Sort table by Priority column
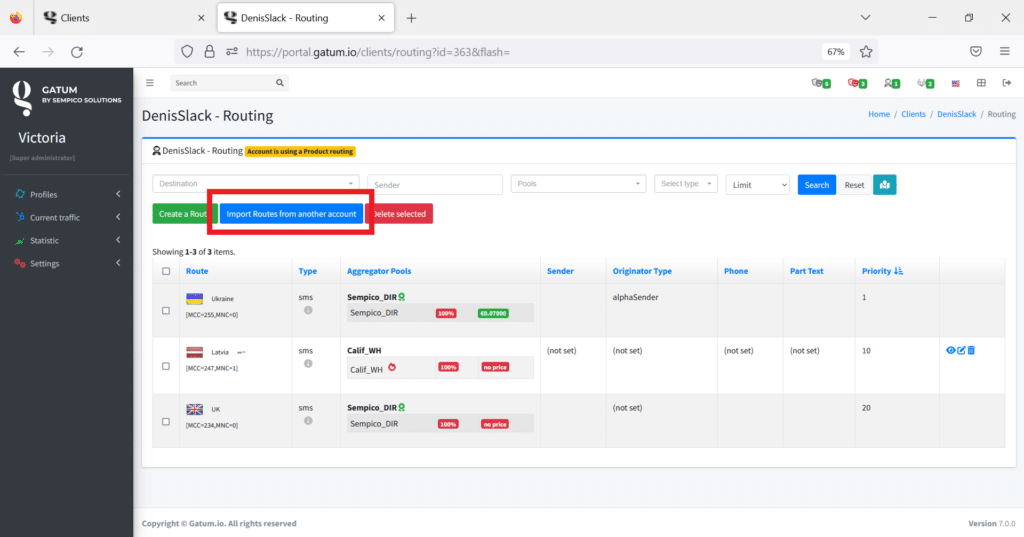Viewport: 1024px width, 537px height. (882, 271)
